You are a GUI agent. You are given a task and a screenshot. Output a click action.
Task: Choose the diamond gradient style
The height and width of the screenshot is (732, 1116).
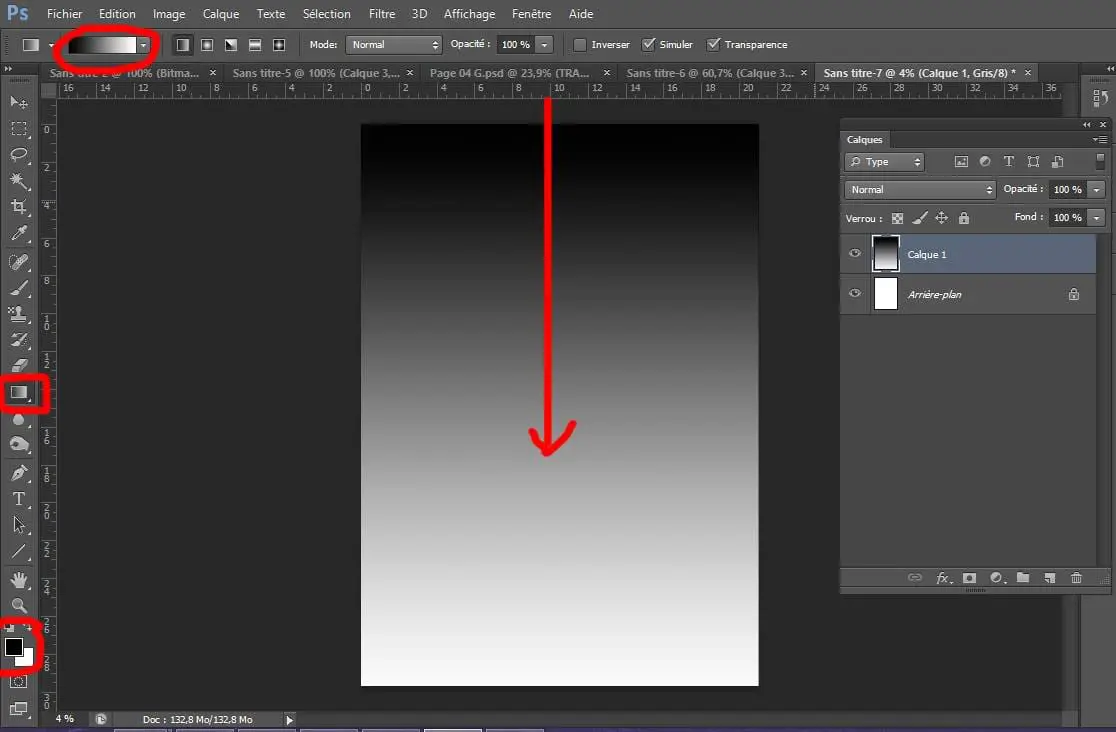[x=279, y=45]
